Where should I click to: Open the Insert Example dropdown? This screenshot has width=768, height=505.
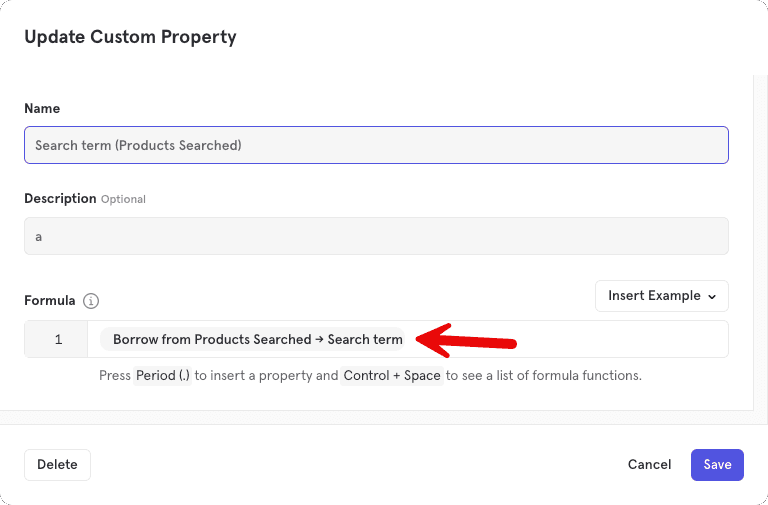(661, 296)
